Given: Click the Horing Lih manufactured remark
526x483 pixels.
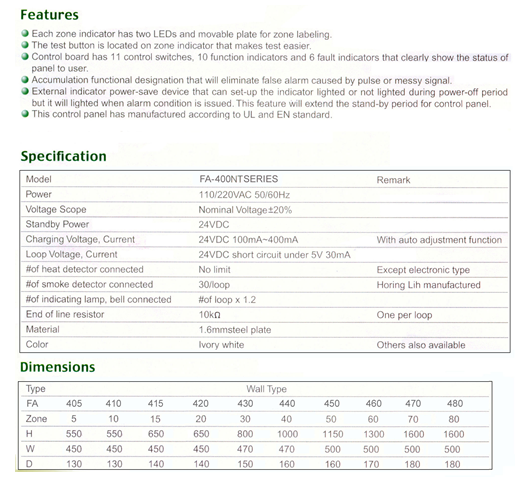Looking at the screenshot, I should coord(428,285).
